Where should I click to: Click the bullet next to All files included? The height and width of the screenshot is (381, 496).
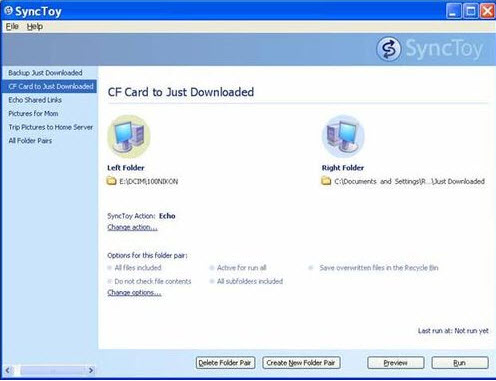(x=109, y=268)
